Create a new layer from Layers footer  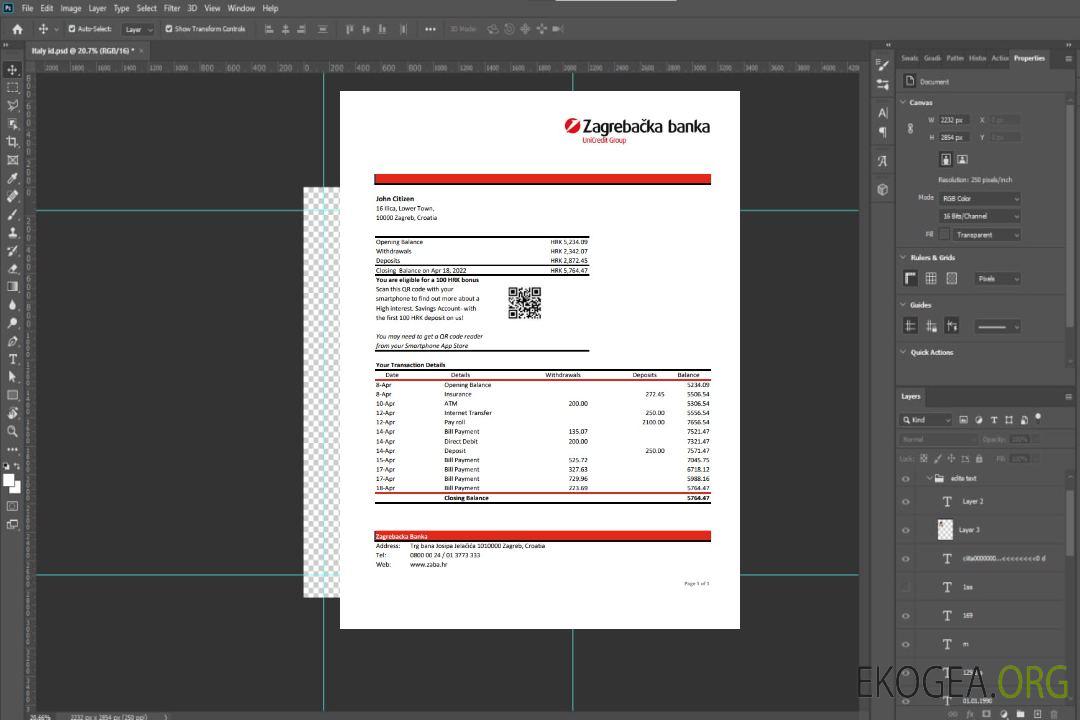coord(1037,714)
